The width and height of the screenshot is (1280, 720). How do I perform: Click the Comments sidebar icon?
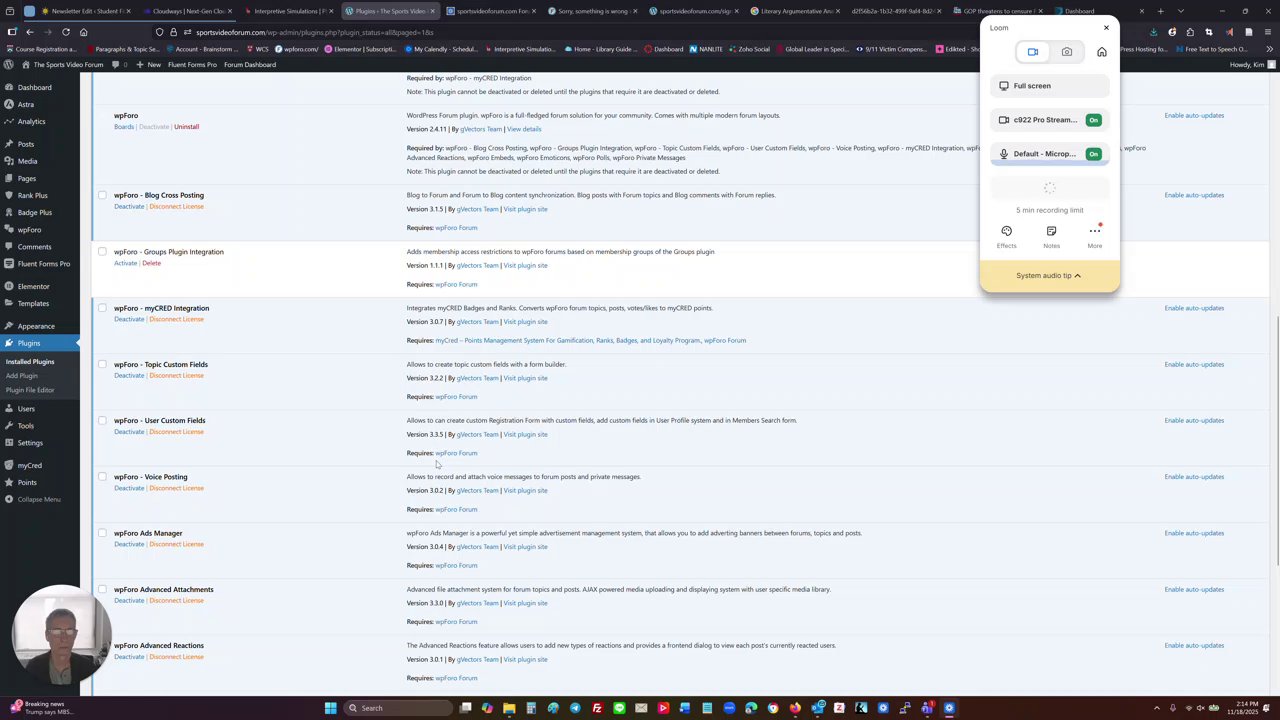[x=9, y=247]
